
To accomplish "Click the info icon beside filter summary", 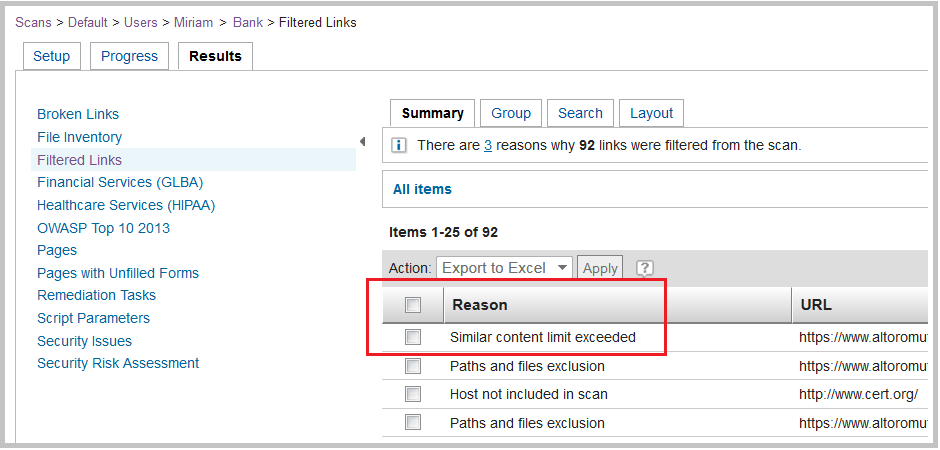I will point(399,145).
